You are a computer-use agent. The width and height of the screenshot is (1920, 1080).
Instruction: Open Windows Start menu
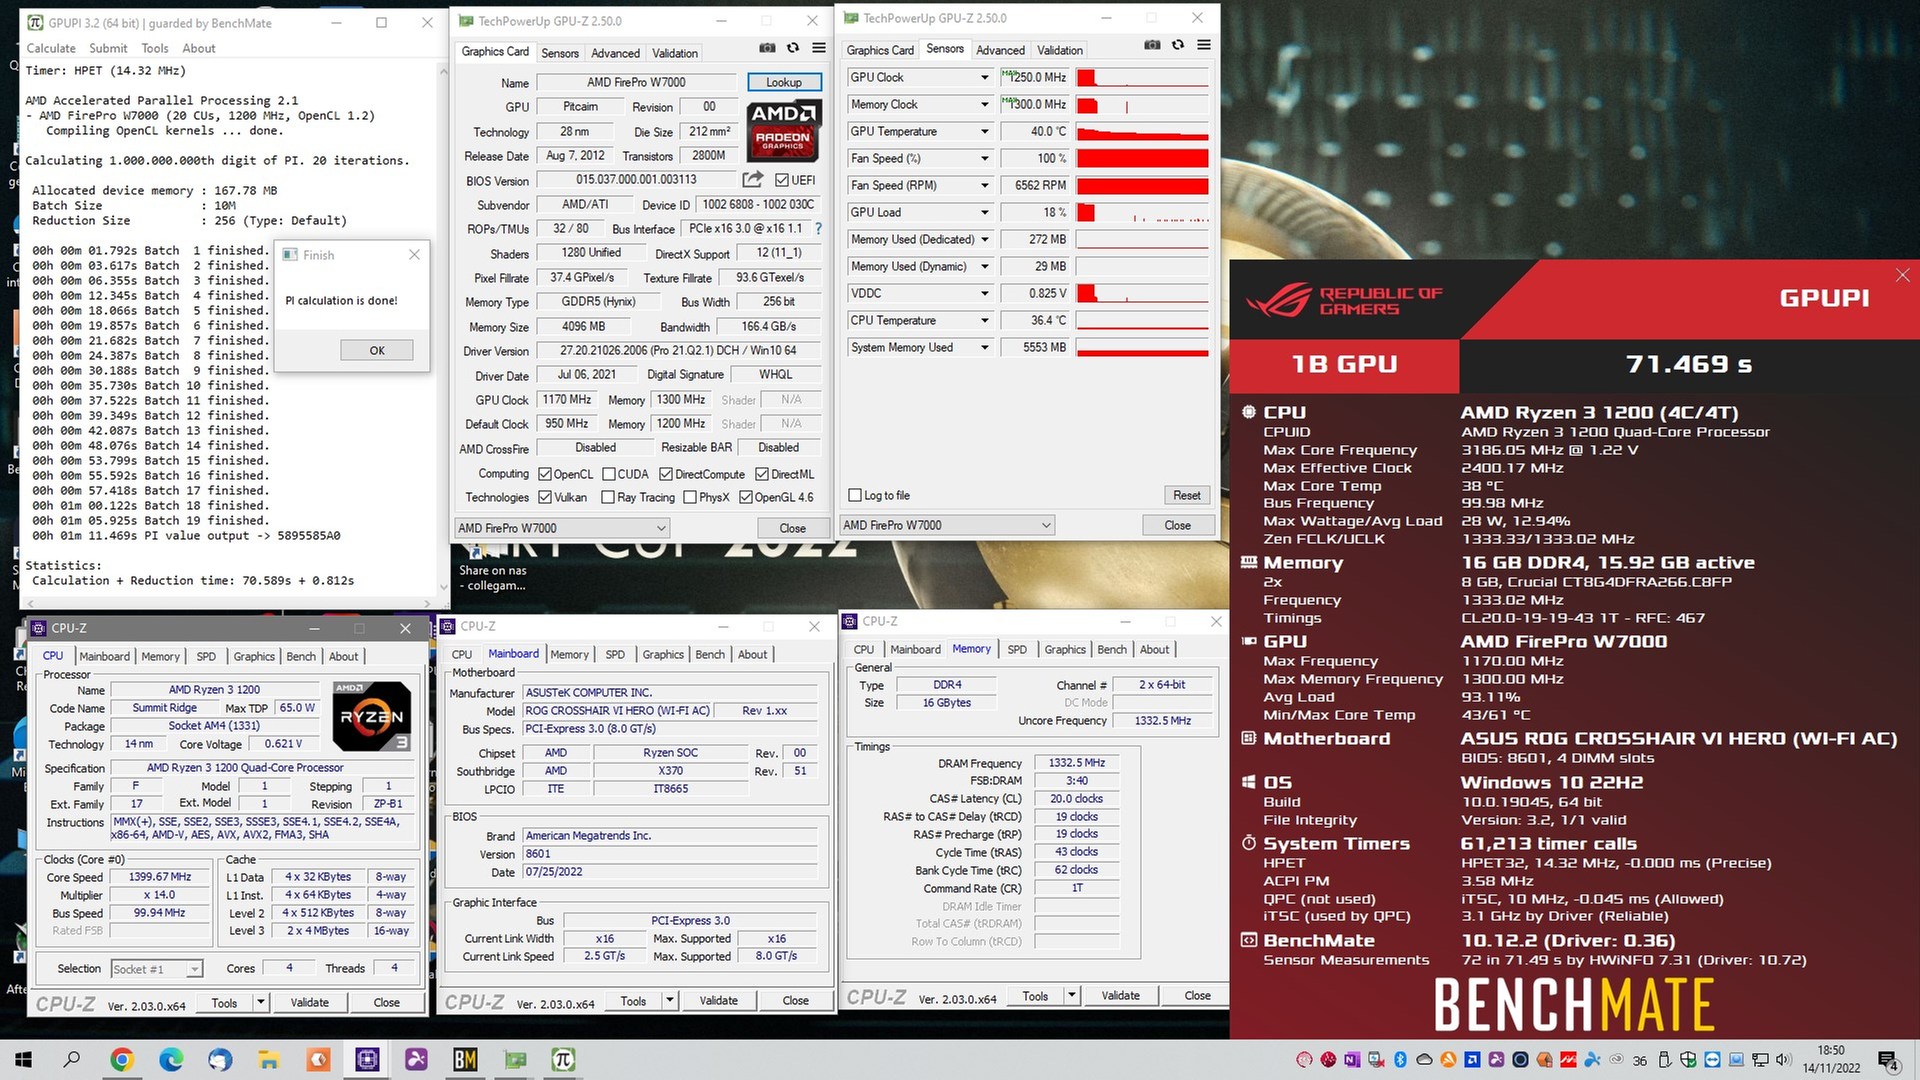coord(23,1060)
